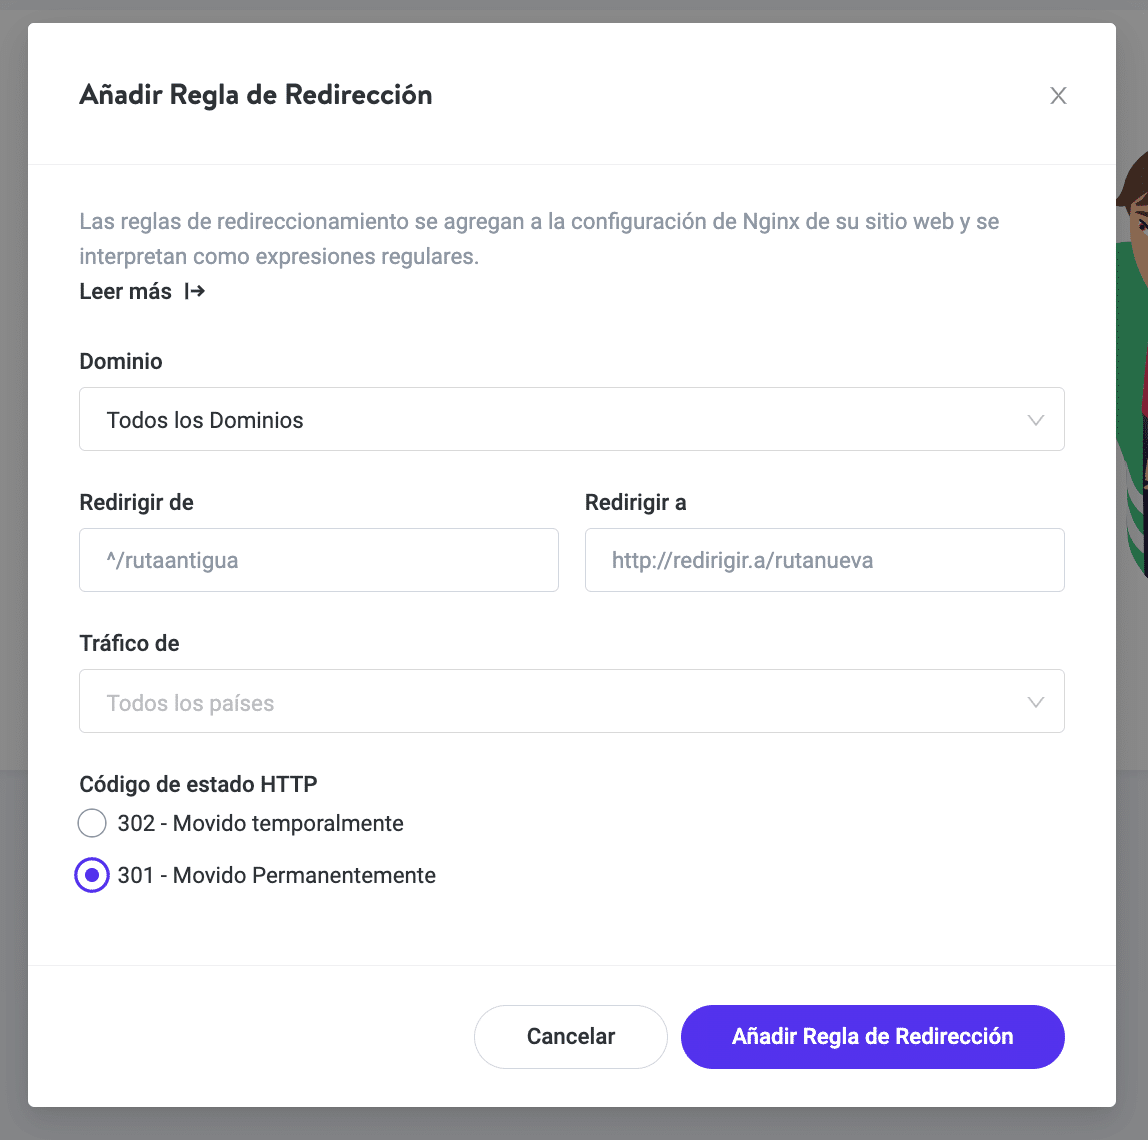
Task: Click the Código de estado HTTP label
Action: pos(197,784)
